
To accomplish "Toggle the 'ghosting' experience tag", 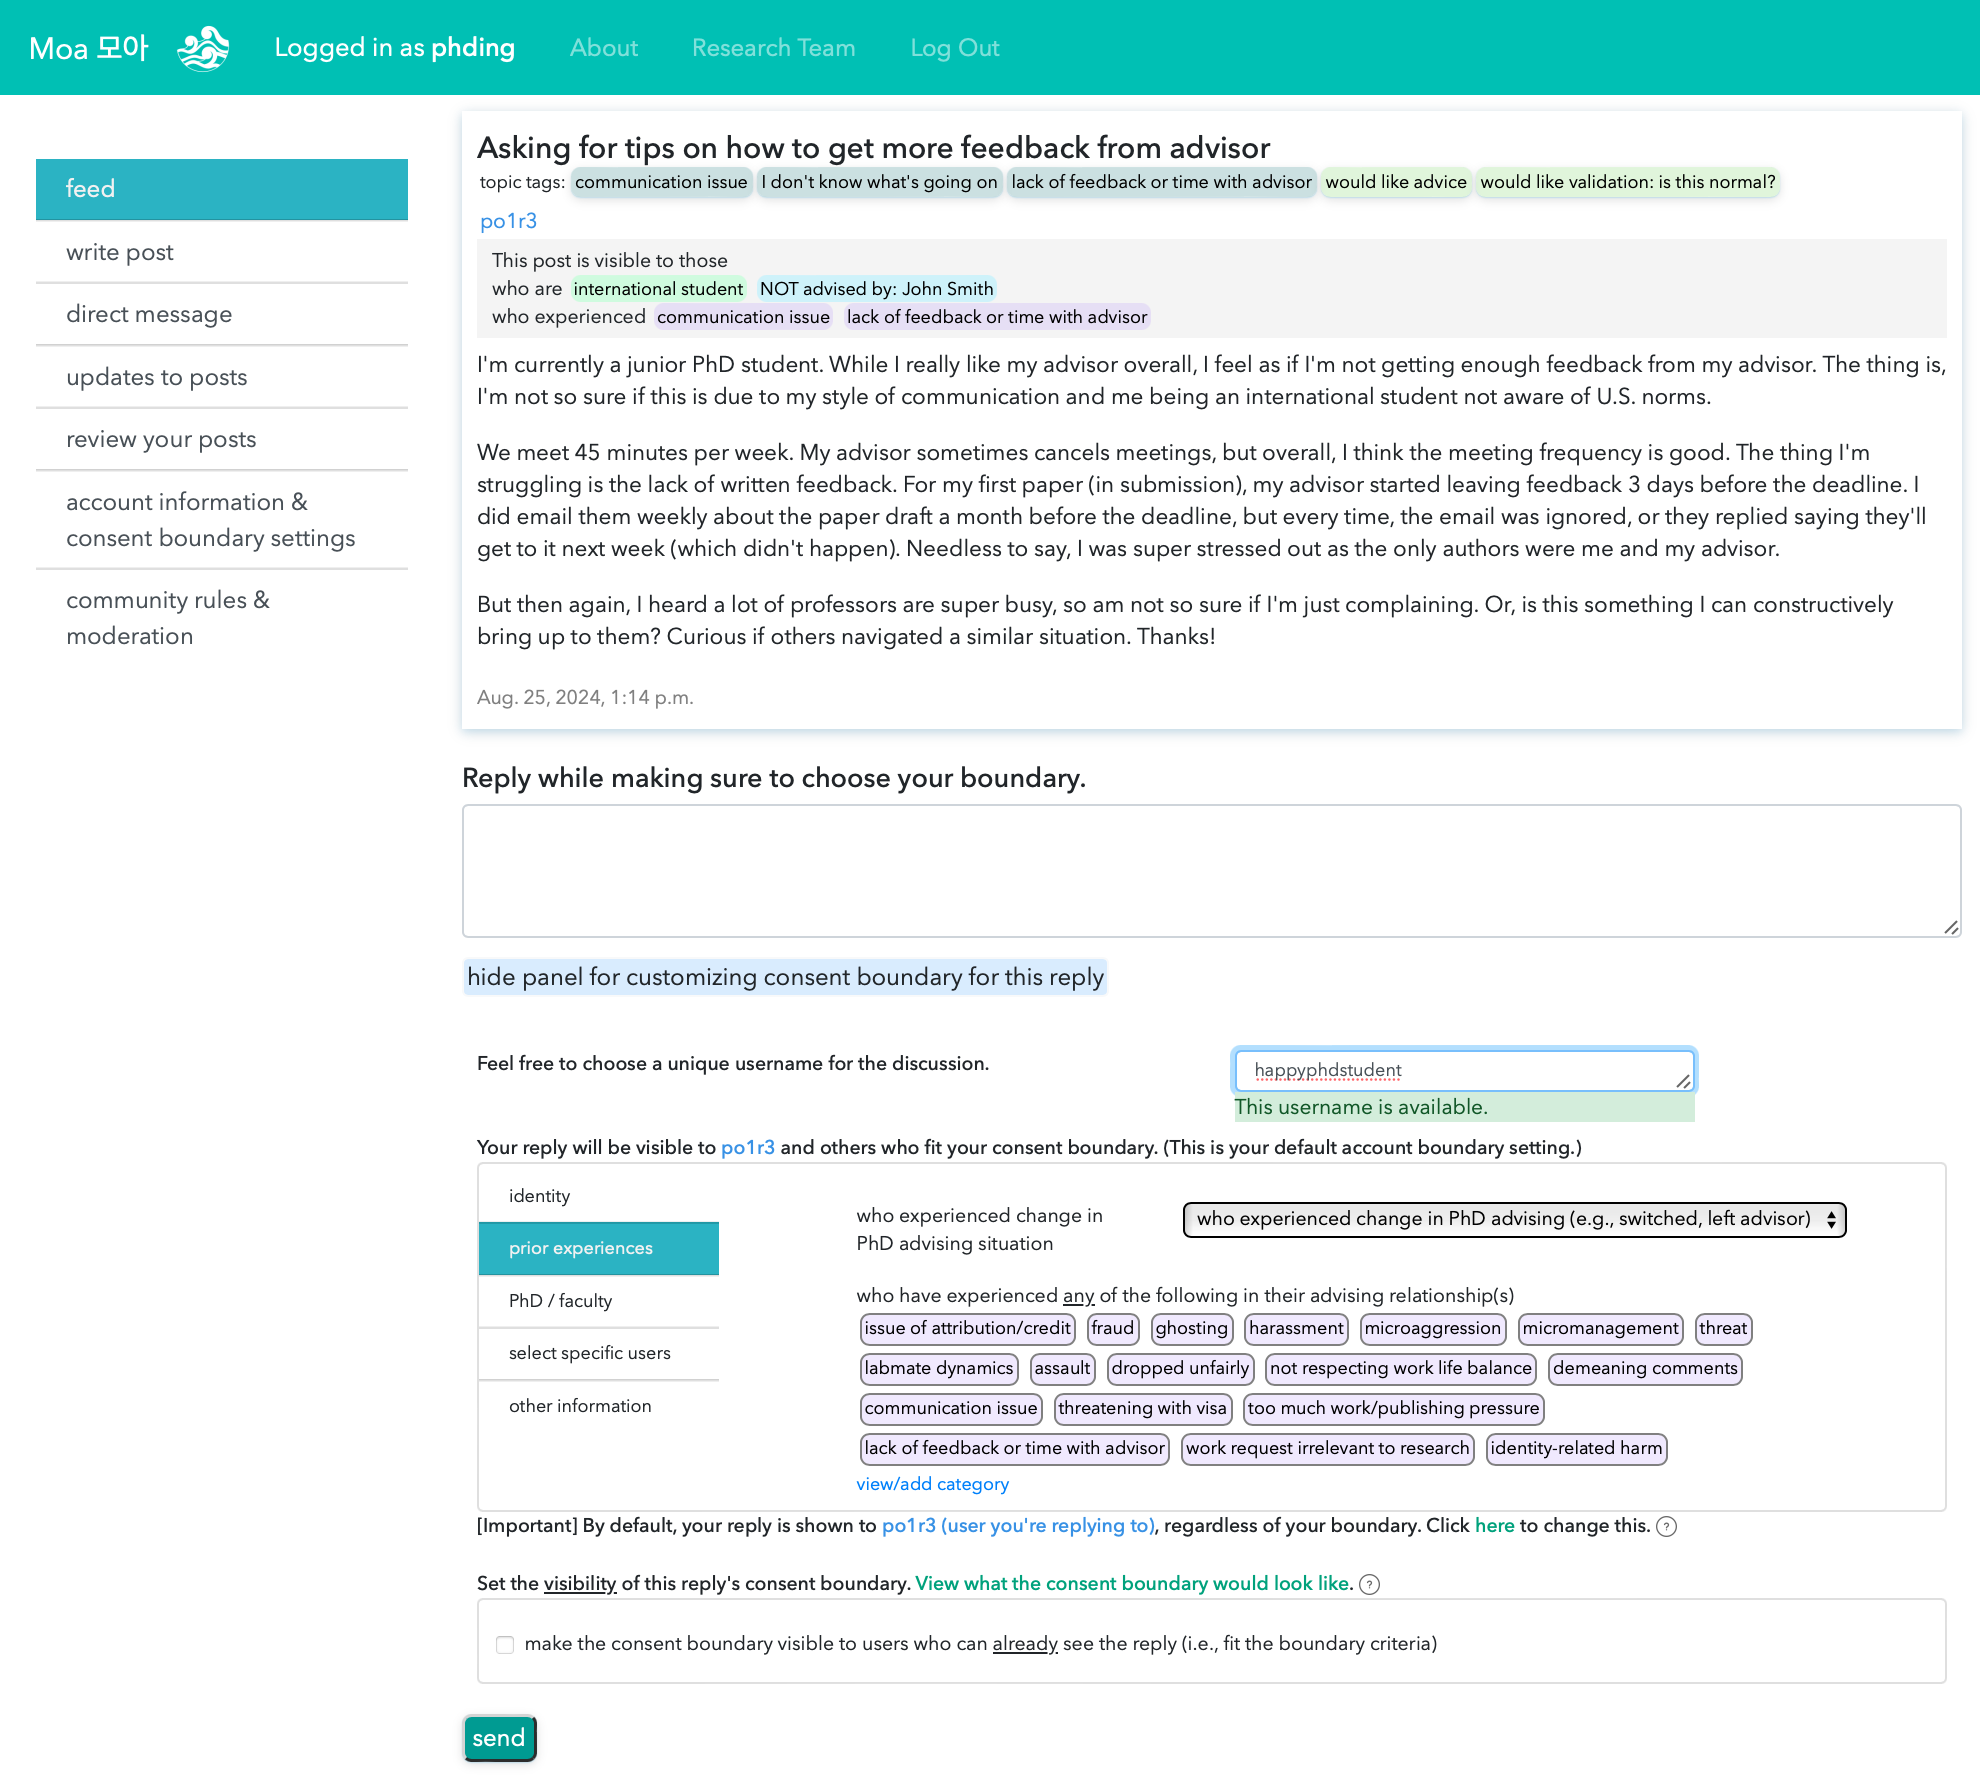I will tap(1191, 1328).
